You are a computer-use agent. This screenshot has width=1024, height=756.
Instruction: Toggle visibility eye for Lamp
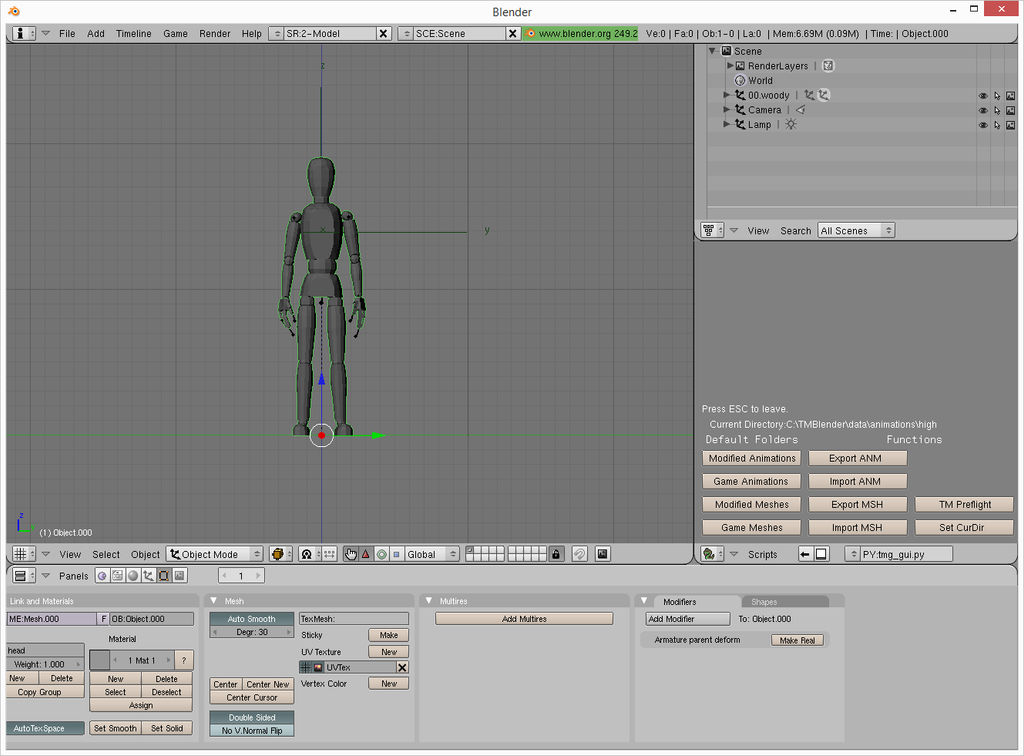[x=983, y=125]
